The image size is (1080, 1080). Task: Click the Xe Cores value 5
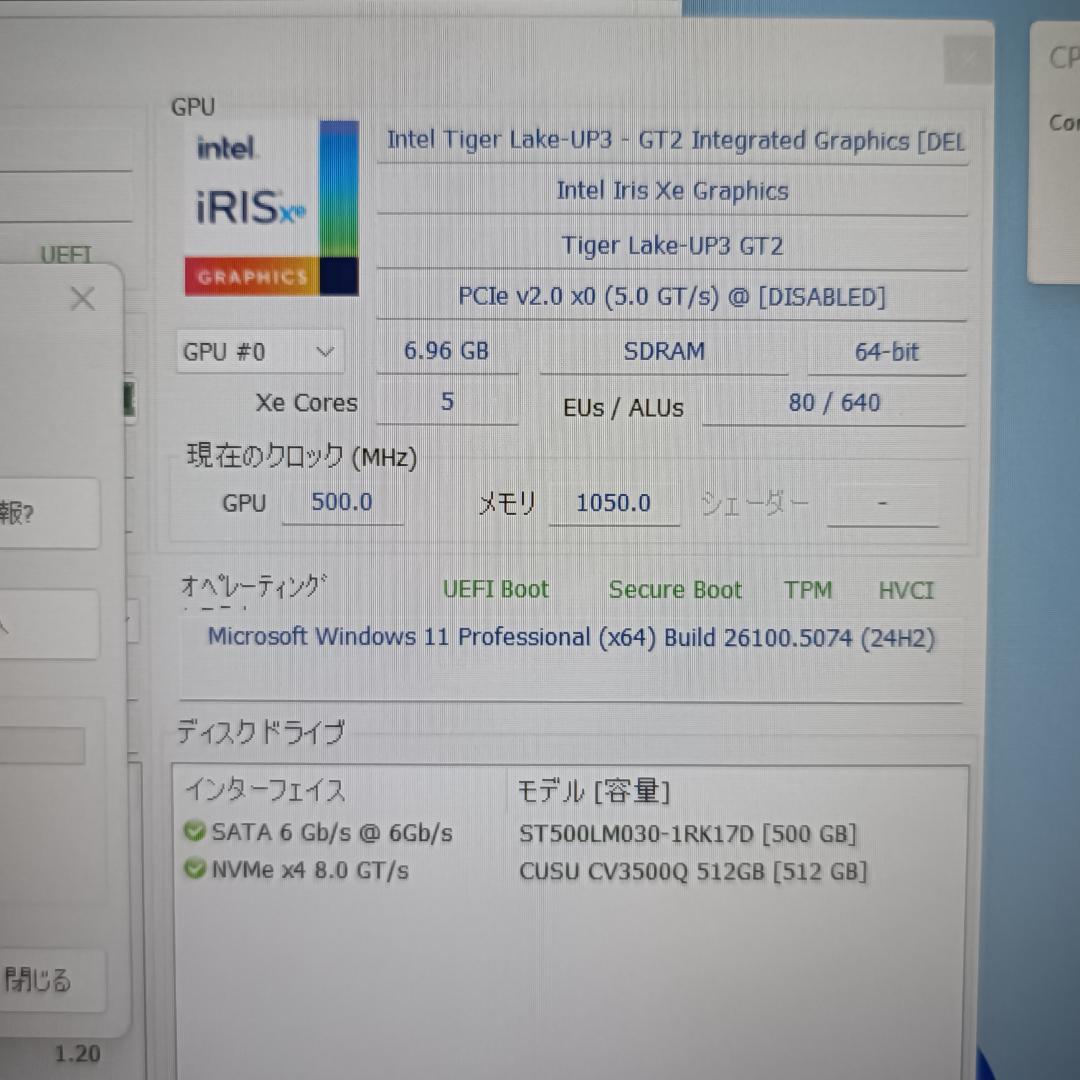coord(447,402)
